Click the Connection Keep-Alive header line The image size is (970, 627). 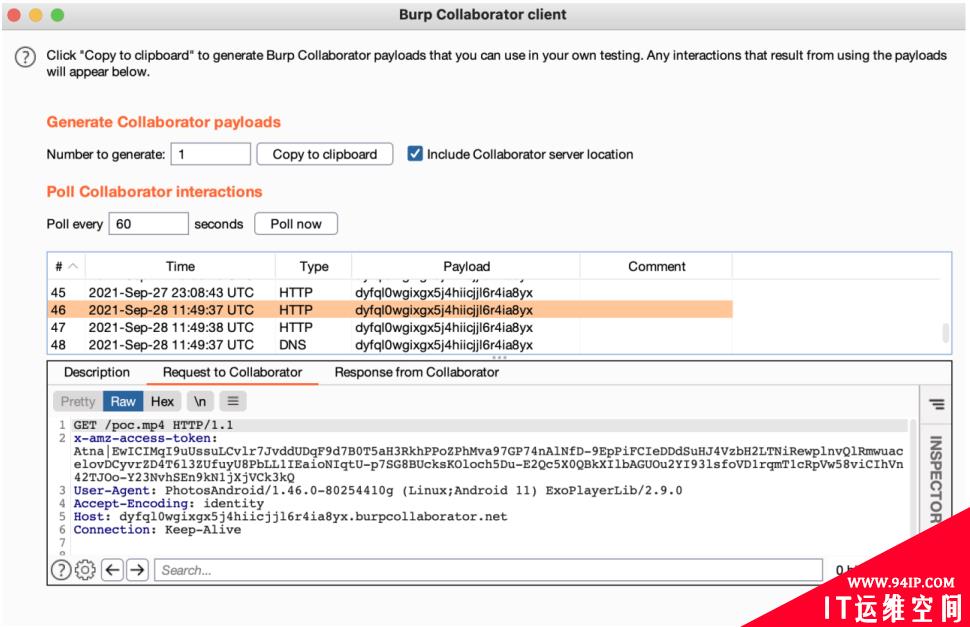tap(157, 529)
